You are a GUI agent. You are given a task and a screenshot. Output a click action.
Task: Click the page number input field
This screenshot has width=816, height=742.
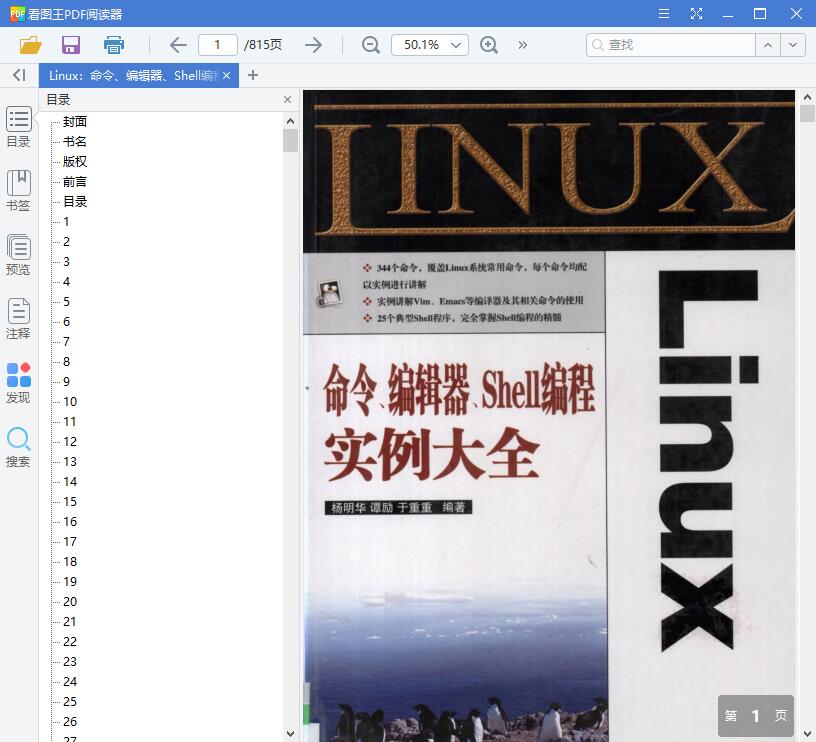point(218,45)
